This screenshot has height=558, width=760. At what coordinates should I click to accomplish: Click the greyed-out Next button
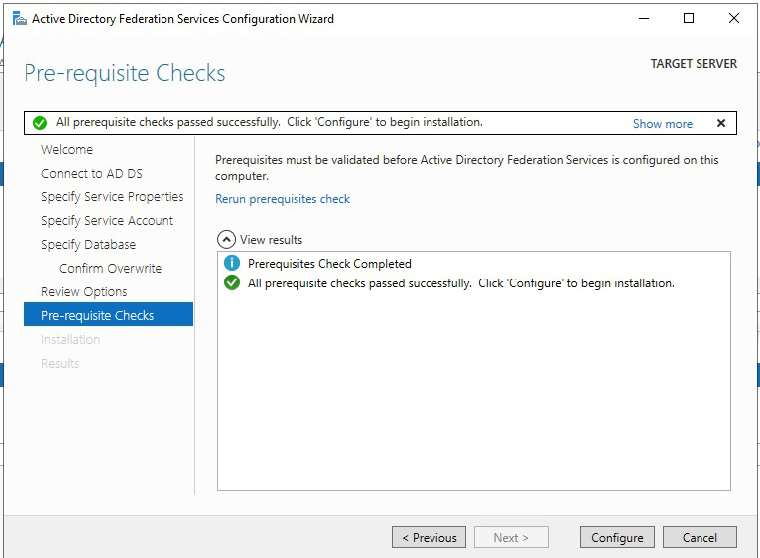pos(511,537)
